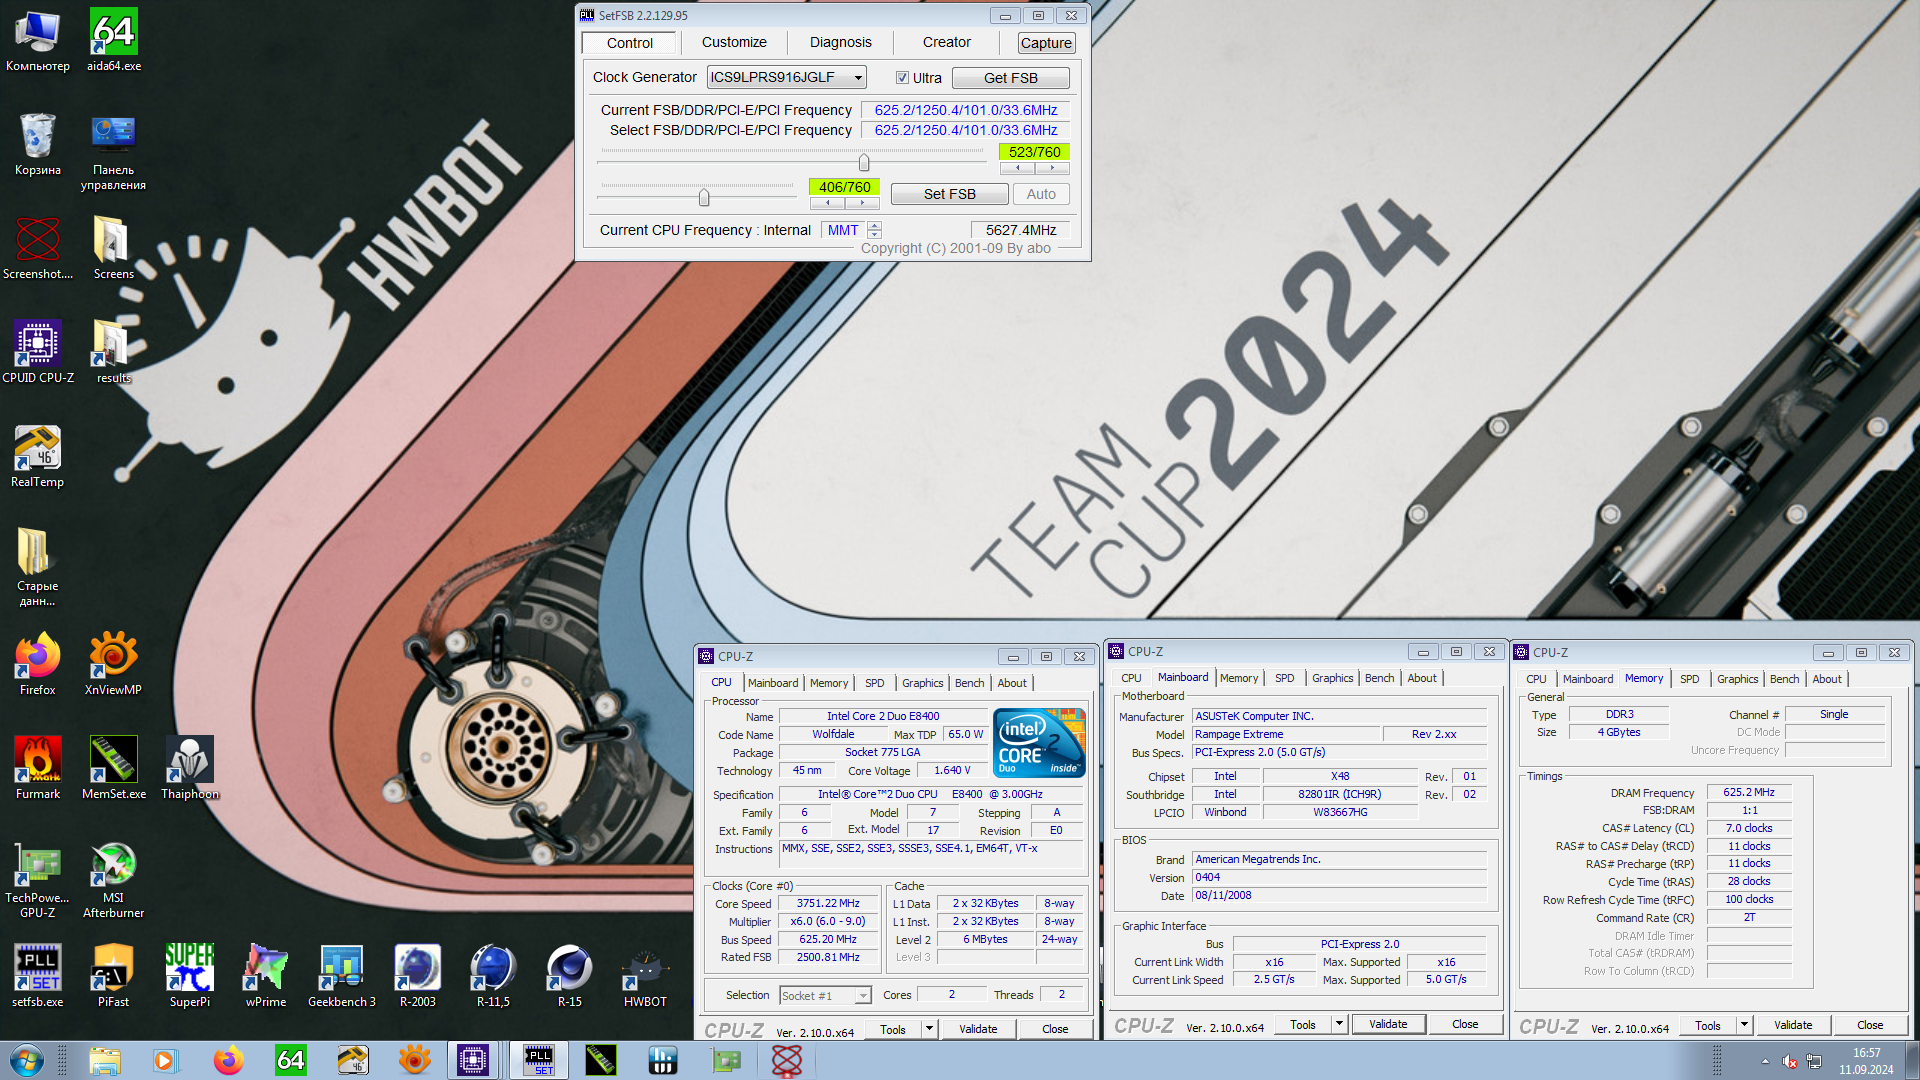The width and height of the screenshot is (1920, 1080).
Task: Open the Creator tab in SetFSB
Action: click(947, 42)
